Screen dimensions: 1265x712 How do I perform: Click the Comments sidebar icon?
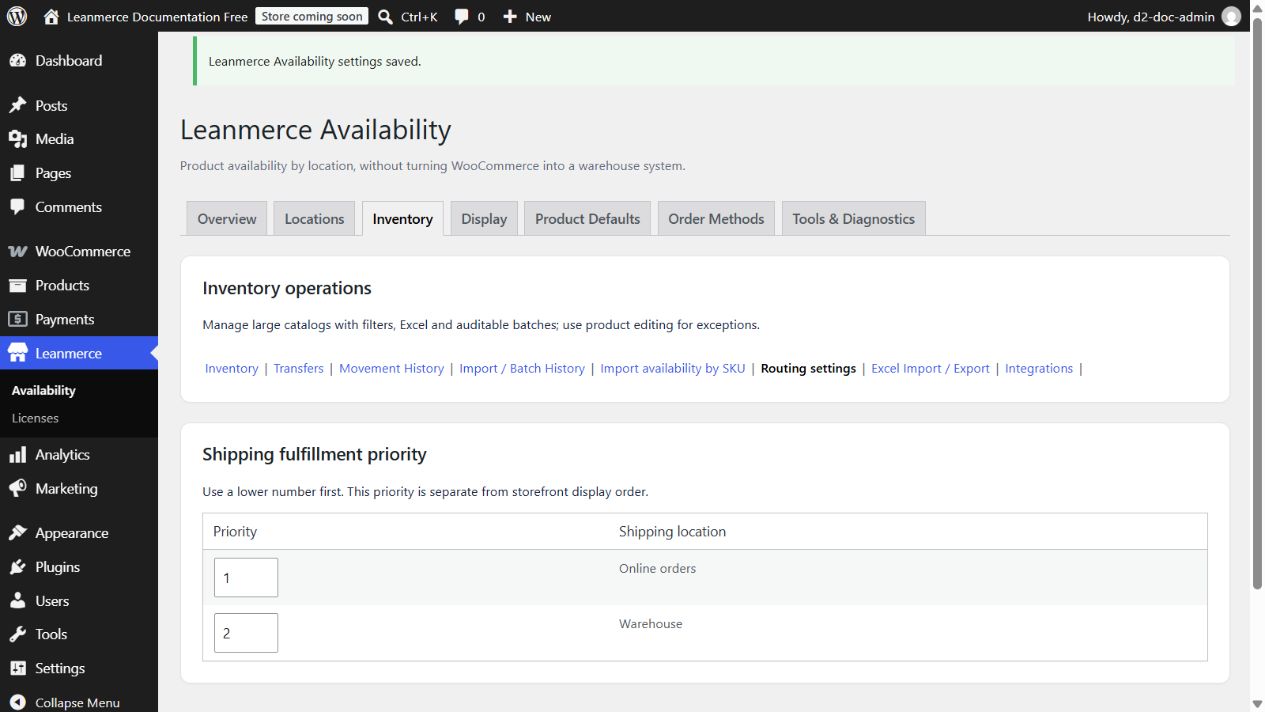pos(17,207)
